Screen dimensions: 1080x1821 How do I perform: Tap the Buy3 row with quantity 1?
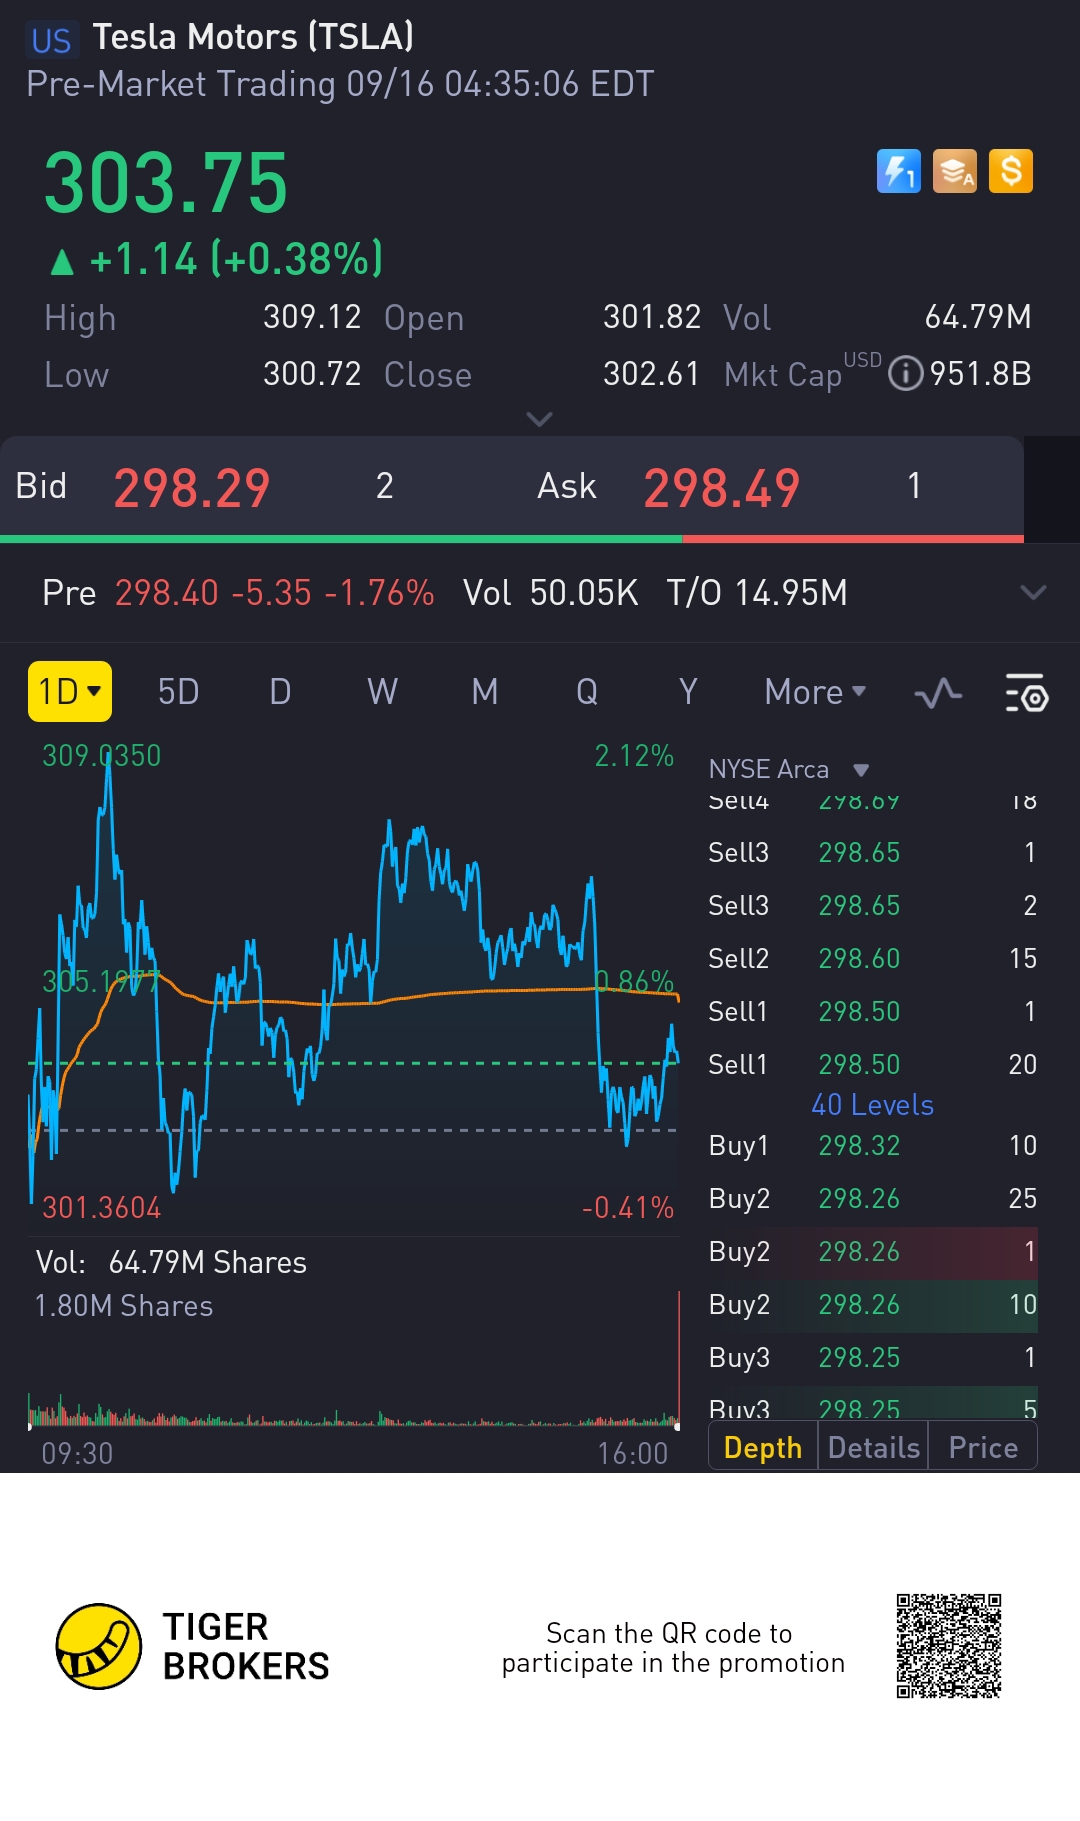click(872, 1357)
